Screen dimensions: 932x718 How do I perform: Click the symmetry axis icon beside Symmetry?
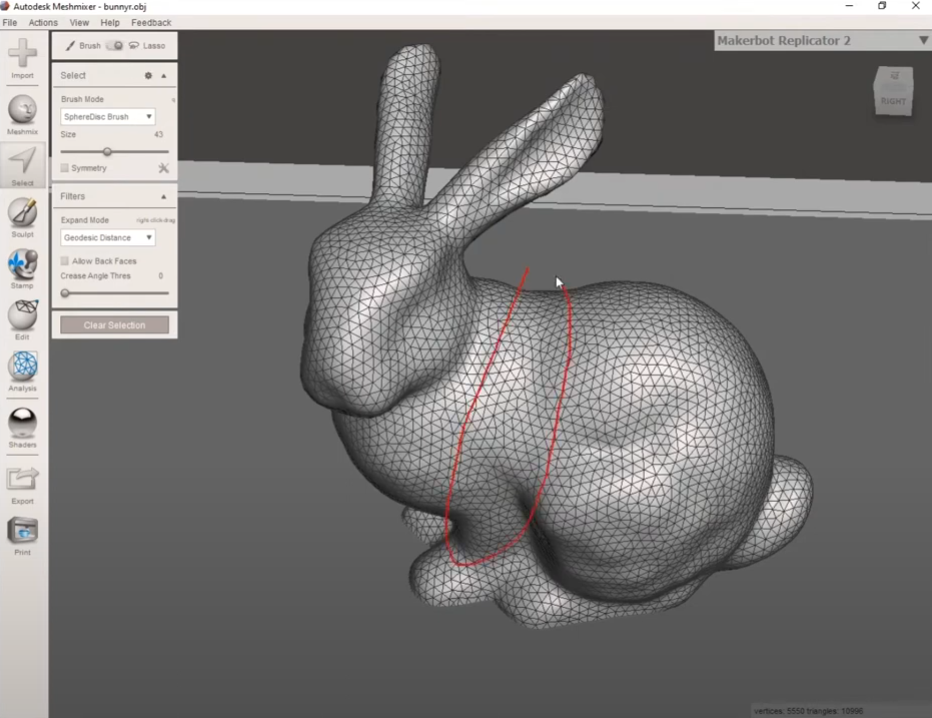point(163,168)
